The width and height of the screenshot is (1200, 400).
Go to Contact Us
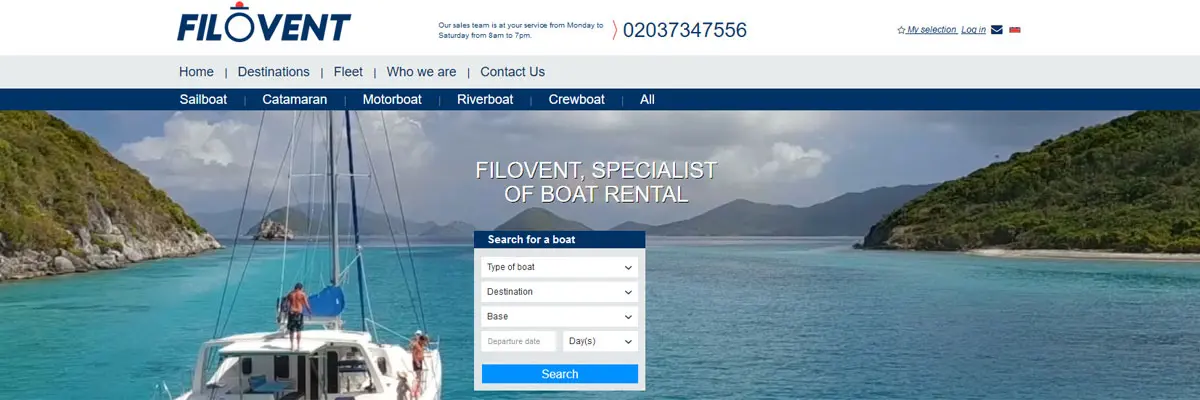tap(512, 72)
